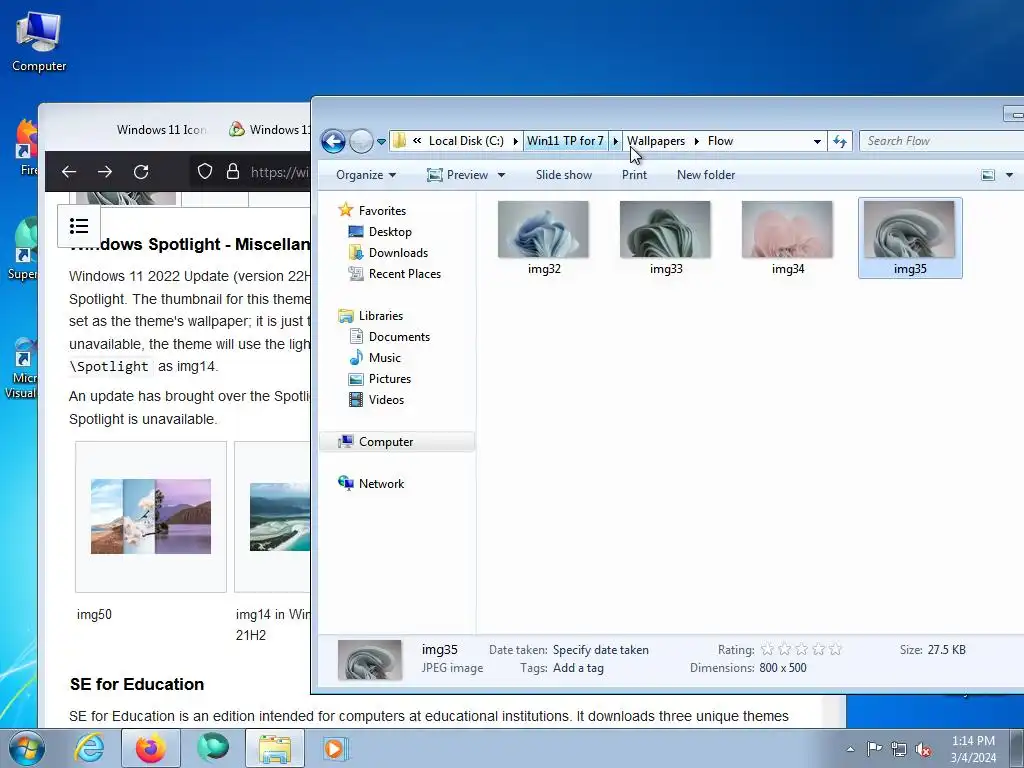Select Favorites in the navigation pane

(382, 211)
